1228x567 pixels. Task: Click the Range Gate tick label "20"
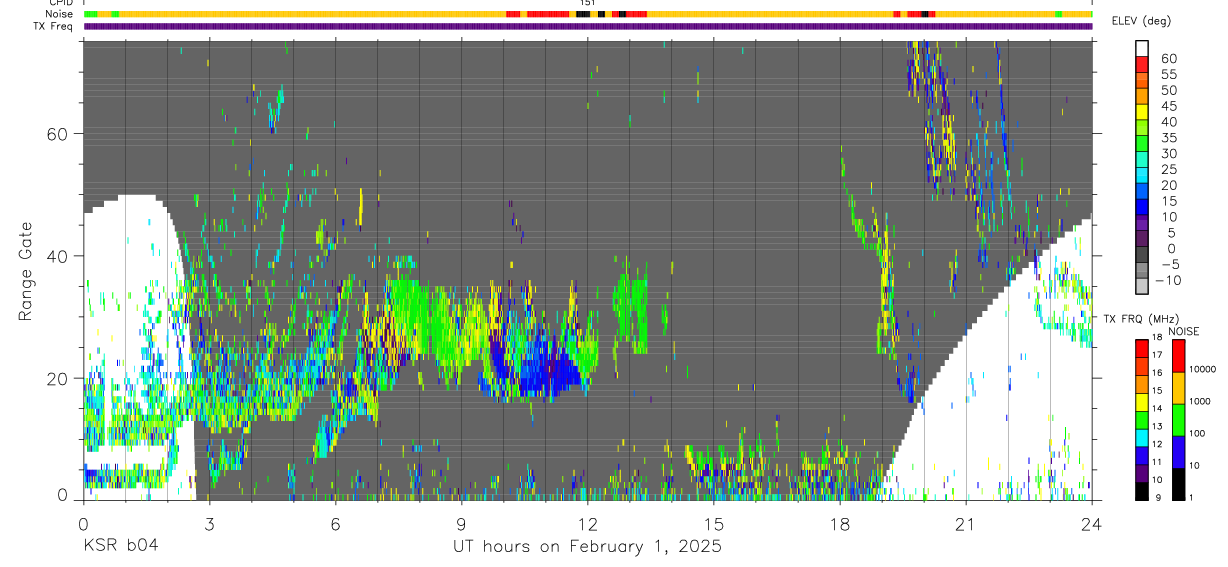click(x=58, y=378)
